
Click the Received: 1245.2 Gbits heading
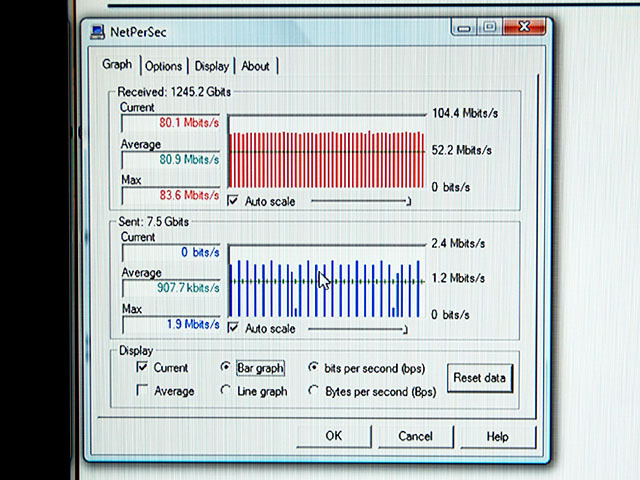click(174, 92)
